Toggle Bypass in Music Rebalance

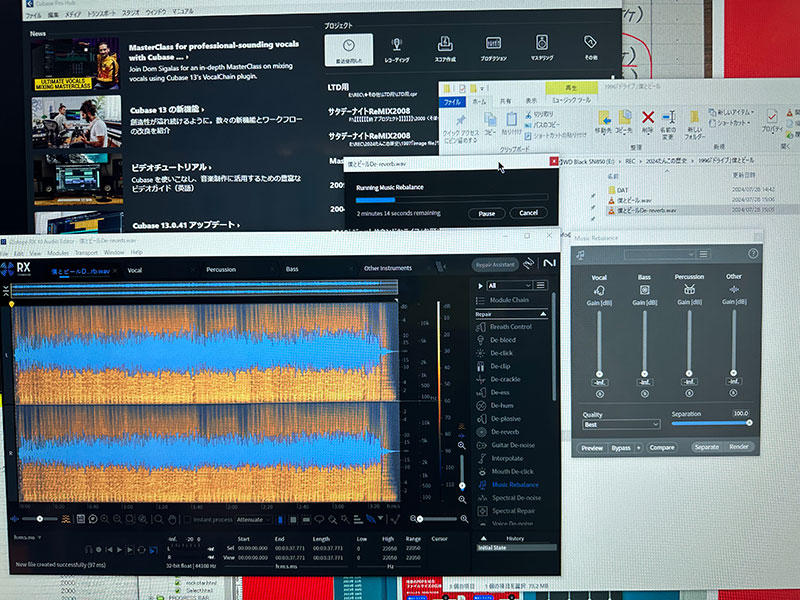coord(621,448)
